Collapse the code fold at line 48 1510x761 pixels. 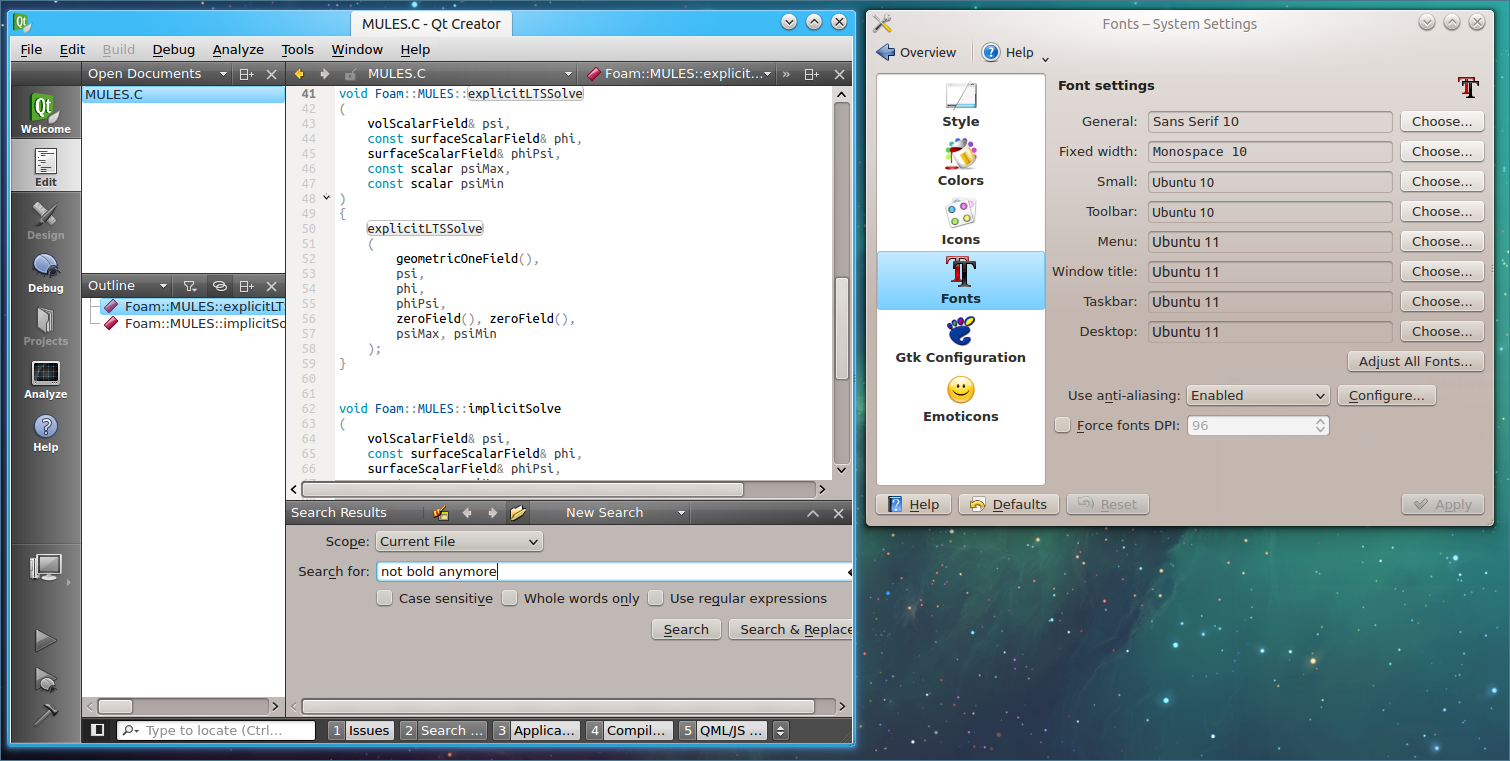(327, 198)
